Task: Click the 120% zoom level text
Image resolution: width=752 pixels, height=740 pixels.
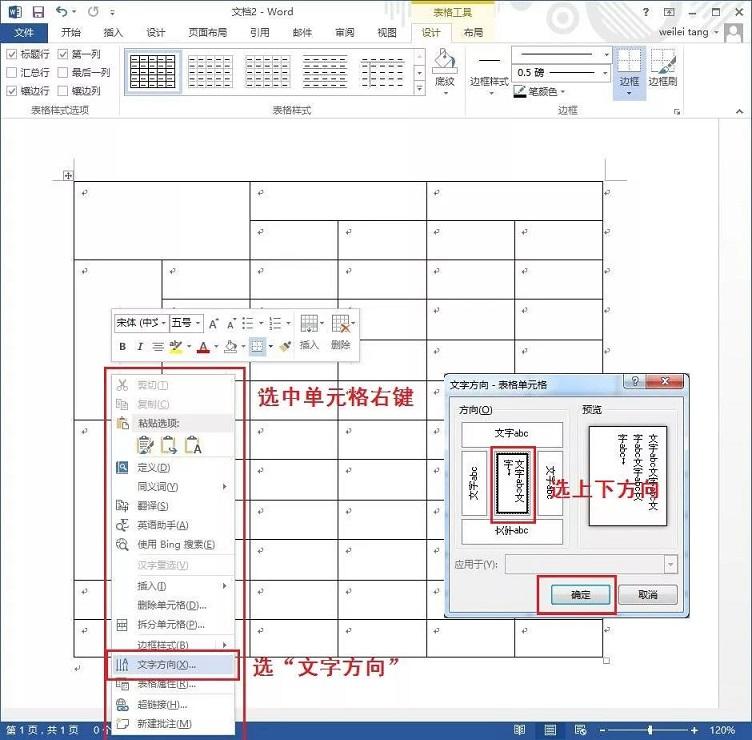Action: pyautogui.click(x=722, y=730)
